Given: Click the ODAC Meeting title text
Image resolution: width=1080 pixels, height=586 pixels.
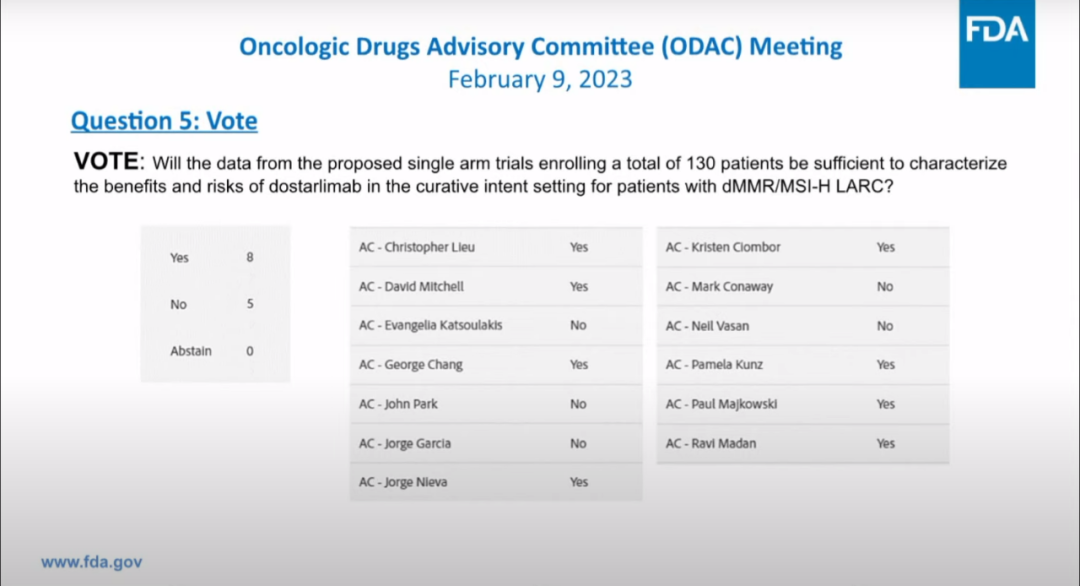Looking at the screenshot, I should [540, 47].
